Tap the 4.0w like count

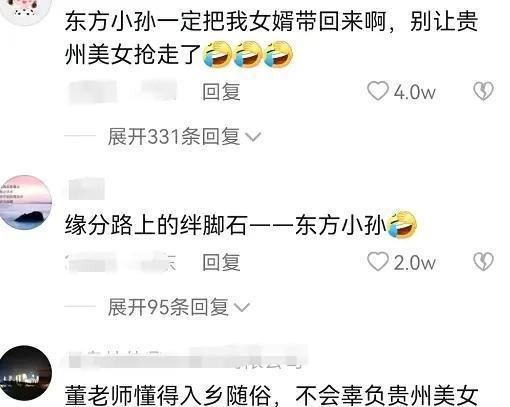click(414, 92)
